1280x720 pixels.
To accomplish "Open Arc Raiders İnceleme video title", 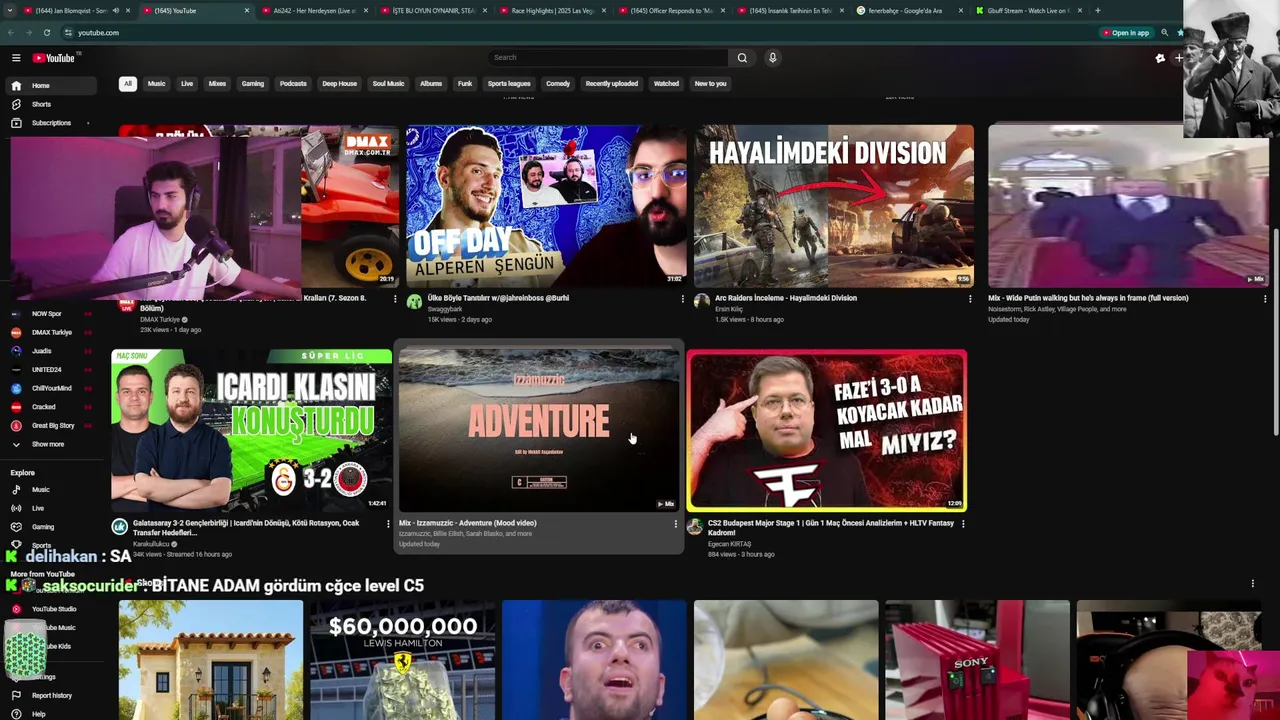I will pos(786,298).
